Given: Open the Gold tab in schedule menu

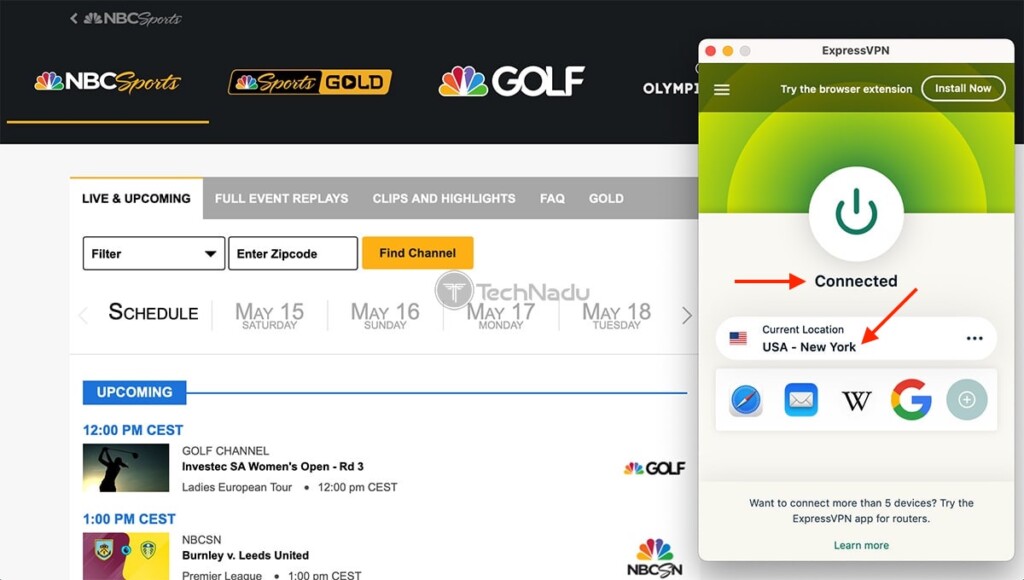Looking at the screenshot, I should tap(606, 199).
